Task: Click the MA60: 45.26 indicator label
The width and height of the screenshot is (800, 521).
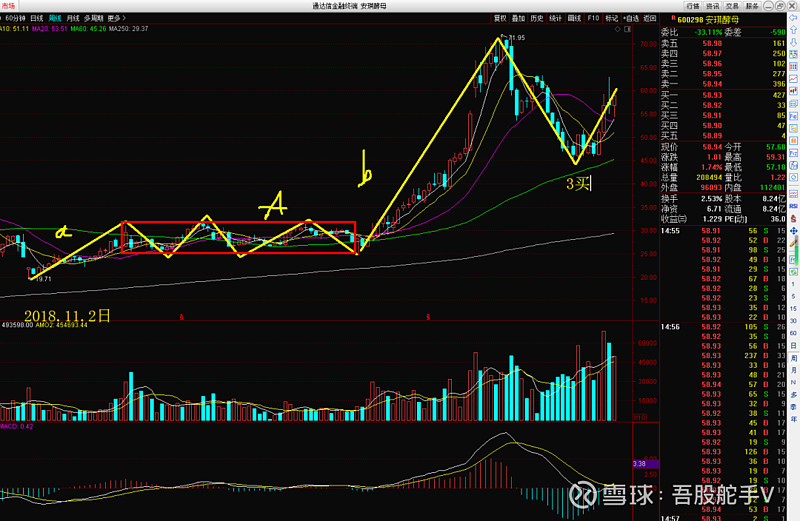Action: click(88, 29)
